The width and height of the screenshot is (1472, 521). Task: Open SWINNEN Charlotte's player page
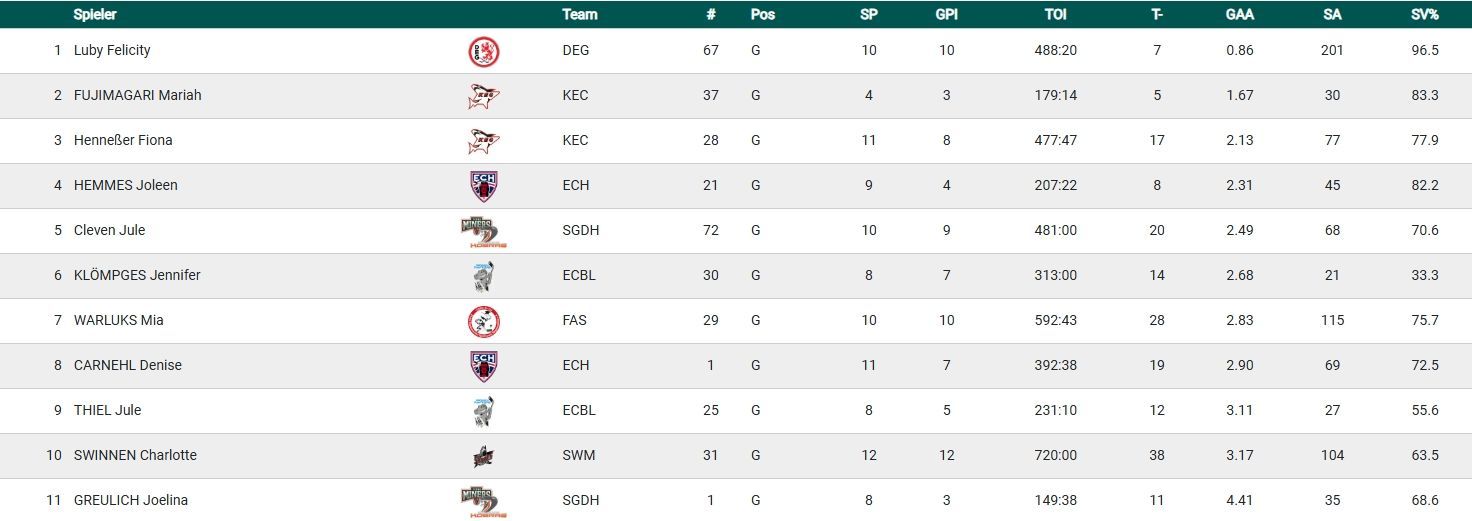[135, 456]
